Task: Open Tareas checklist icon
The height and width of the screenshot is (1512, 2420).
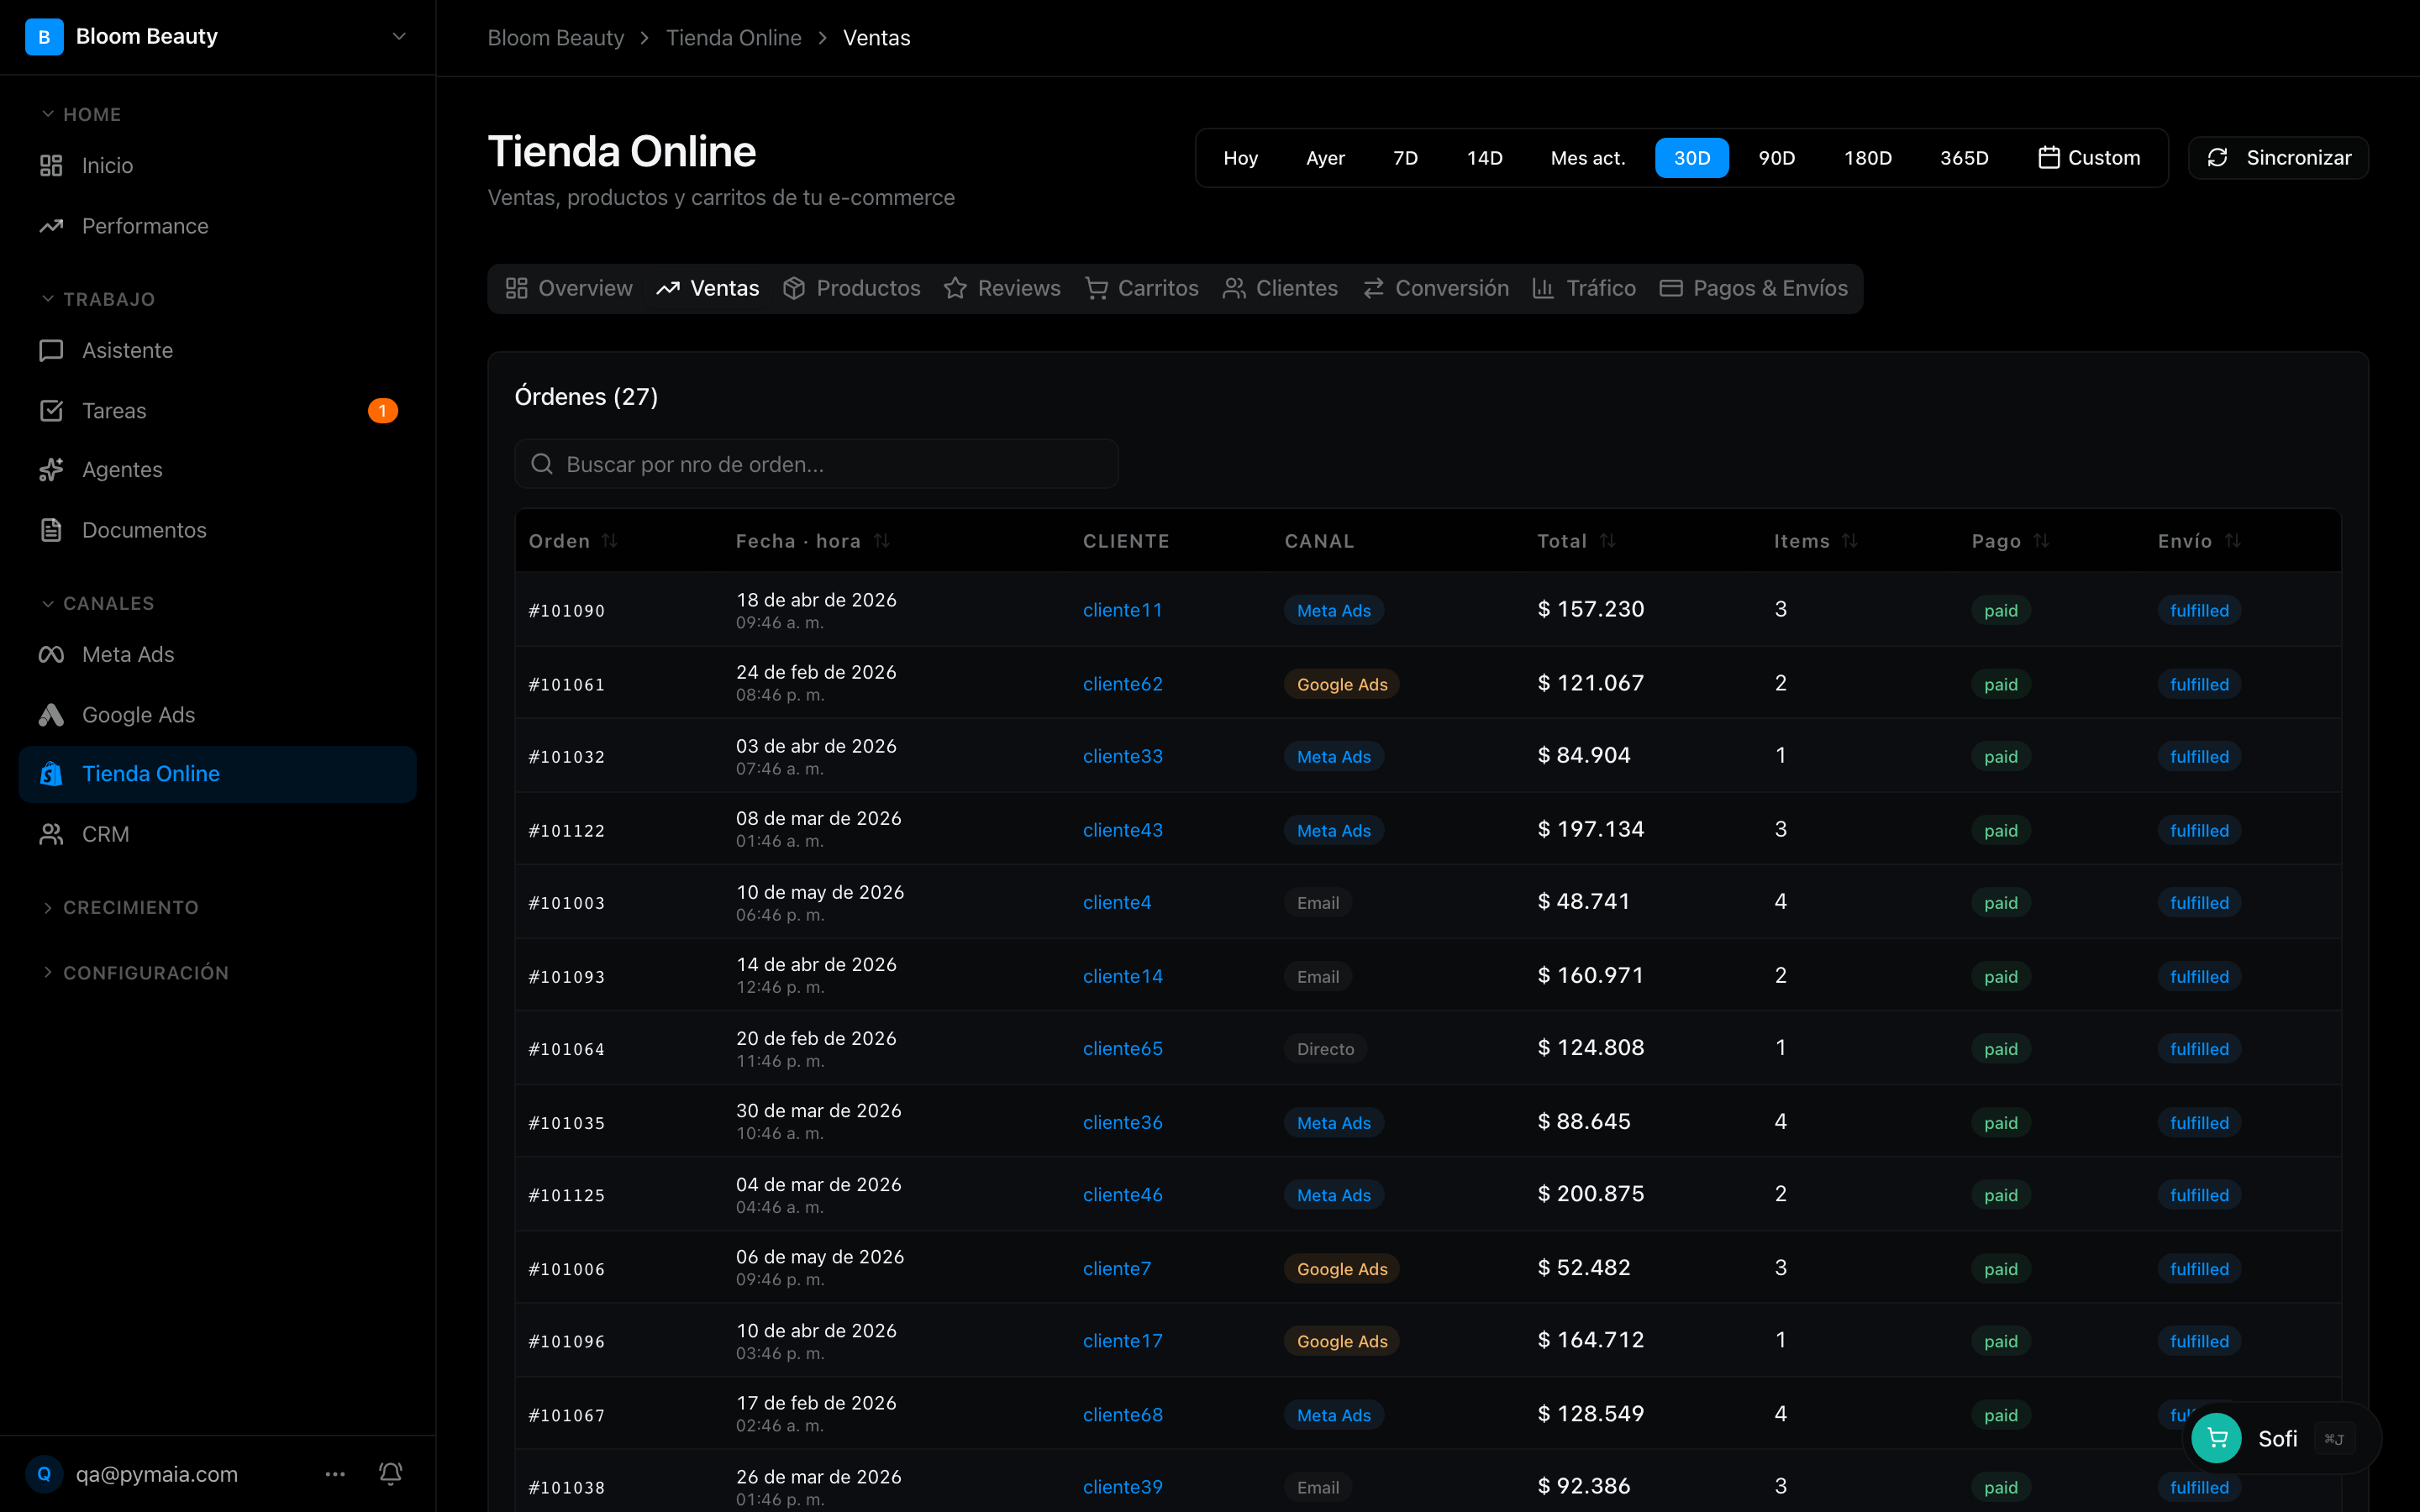Action: click(51, 410)
